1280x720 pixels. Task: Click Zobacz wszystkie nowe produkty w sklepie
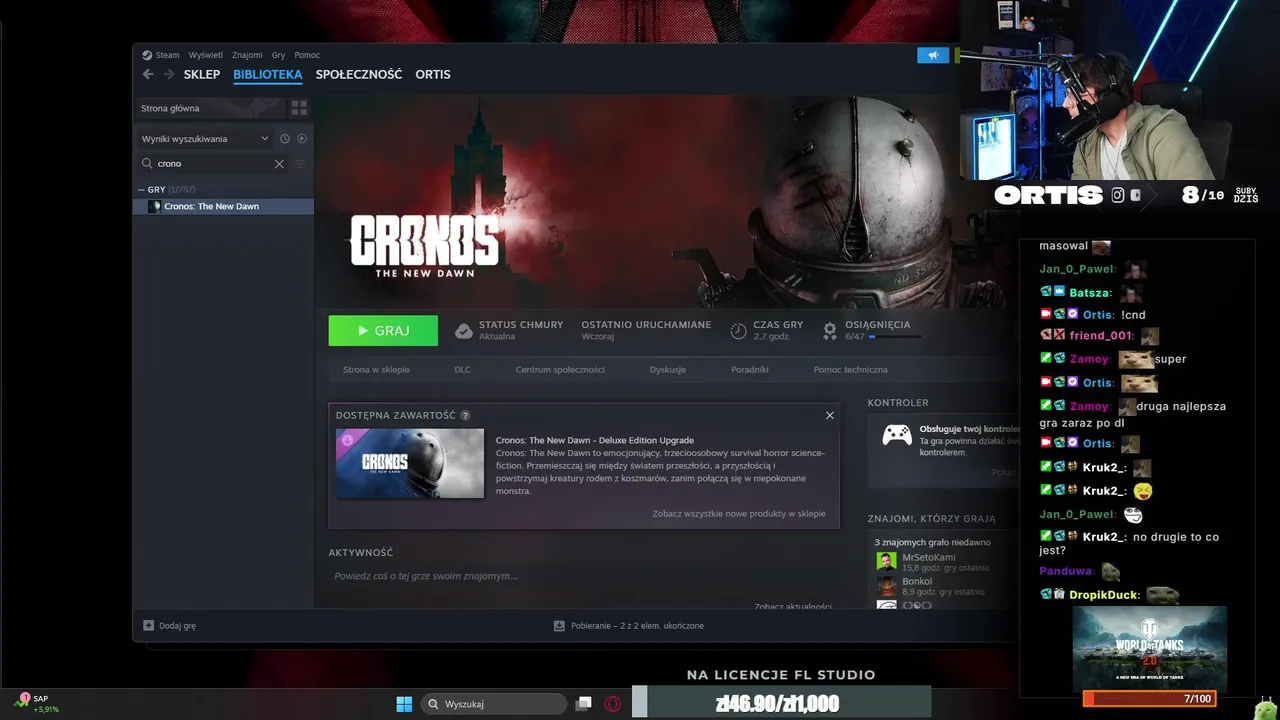[x=739, y=513]
